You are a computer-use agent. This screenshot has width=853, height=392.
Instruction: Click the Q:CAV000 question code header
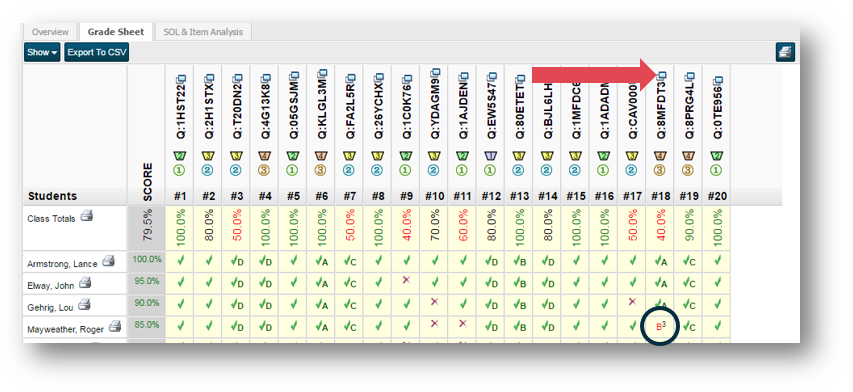tap(633, 111)
